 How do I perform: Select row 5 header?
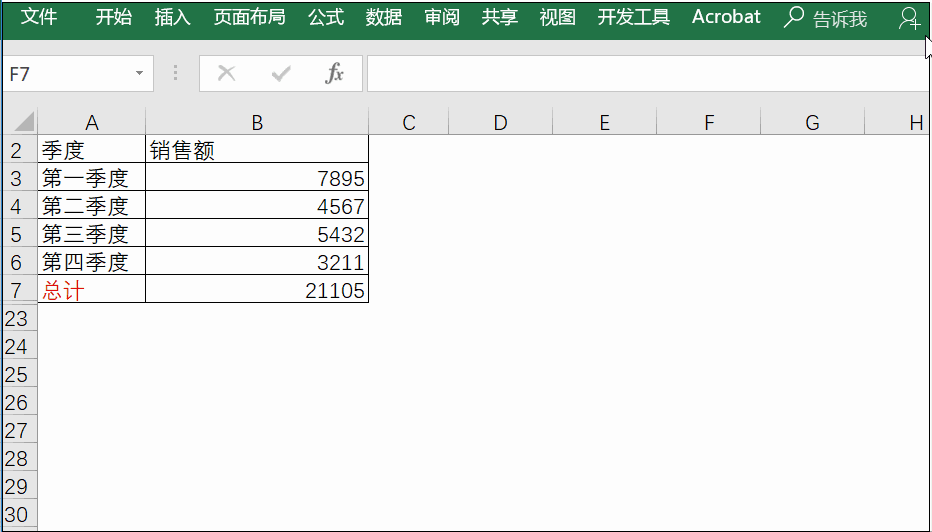pos(20,234)
